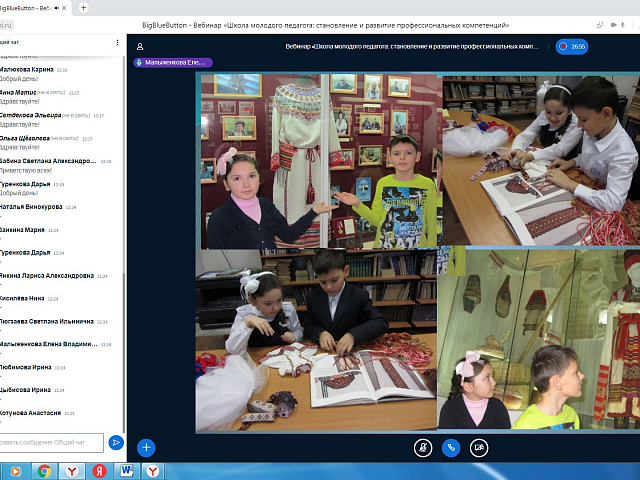
Task: Click the public chat message input field
Action: pos(51,442)
